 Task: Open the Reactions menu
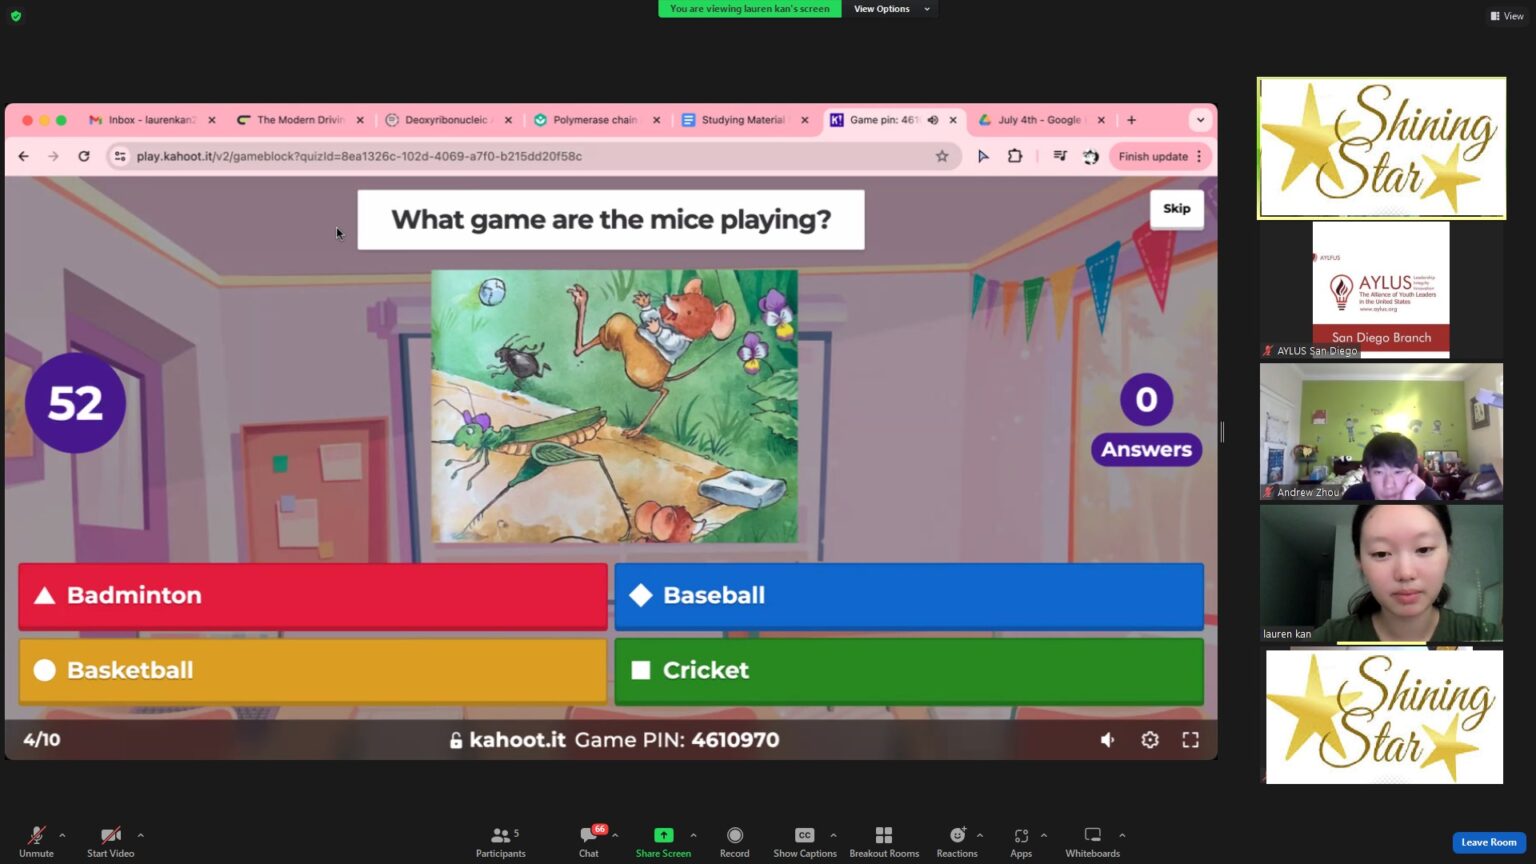click(x=957, y=842)
